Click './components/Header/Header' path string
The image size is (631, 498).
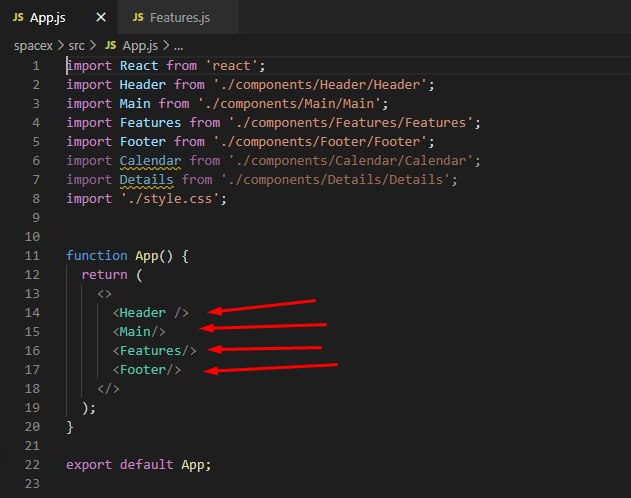coord(320,84)
